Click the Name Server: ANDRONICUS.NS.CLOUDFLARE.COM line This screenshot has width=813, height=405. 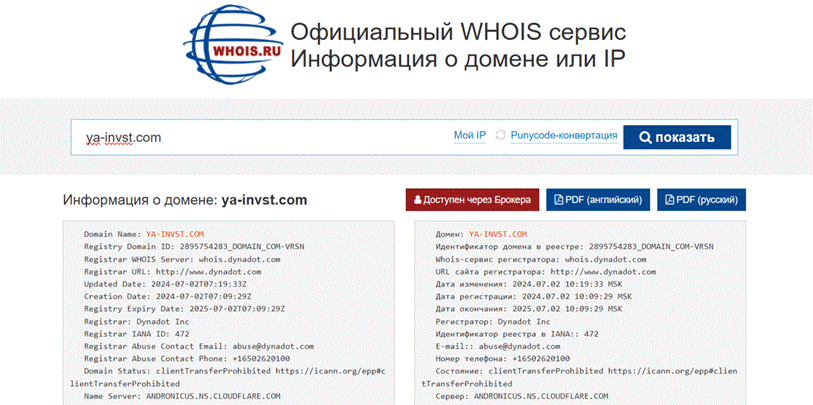[x=183, y=396]
